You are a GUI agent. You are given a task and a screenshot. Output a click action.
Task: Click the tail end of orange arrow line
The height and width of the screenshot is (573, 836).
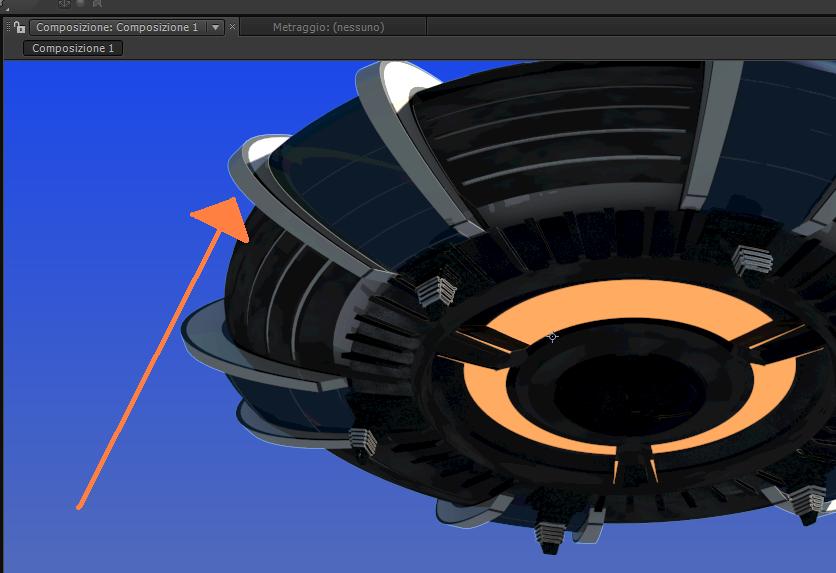pos(80,505)
